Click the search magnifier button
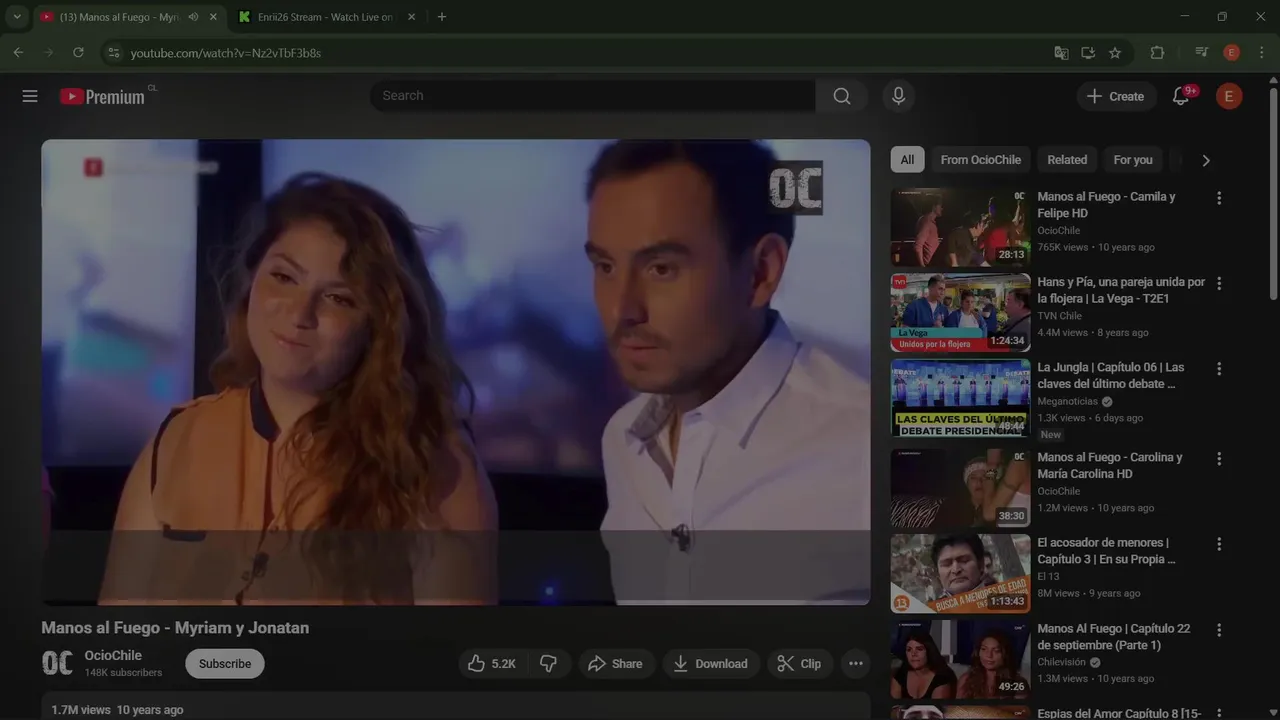The image size is (1280, 720). coord(842,96)
